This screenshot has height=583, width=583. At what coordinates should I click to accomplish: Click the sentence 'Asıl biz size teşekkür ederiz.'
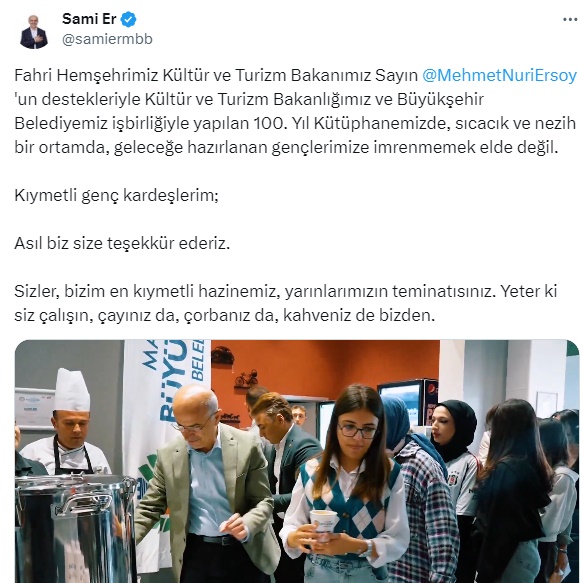(122, 243)
